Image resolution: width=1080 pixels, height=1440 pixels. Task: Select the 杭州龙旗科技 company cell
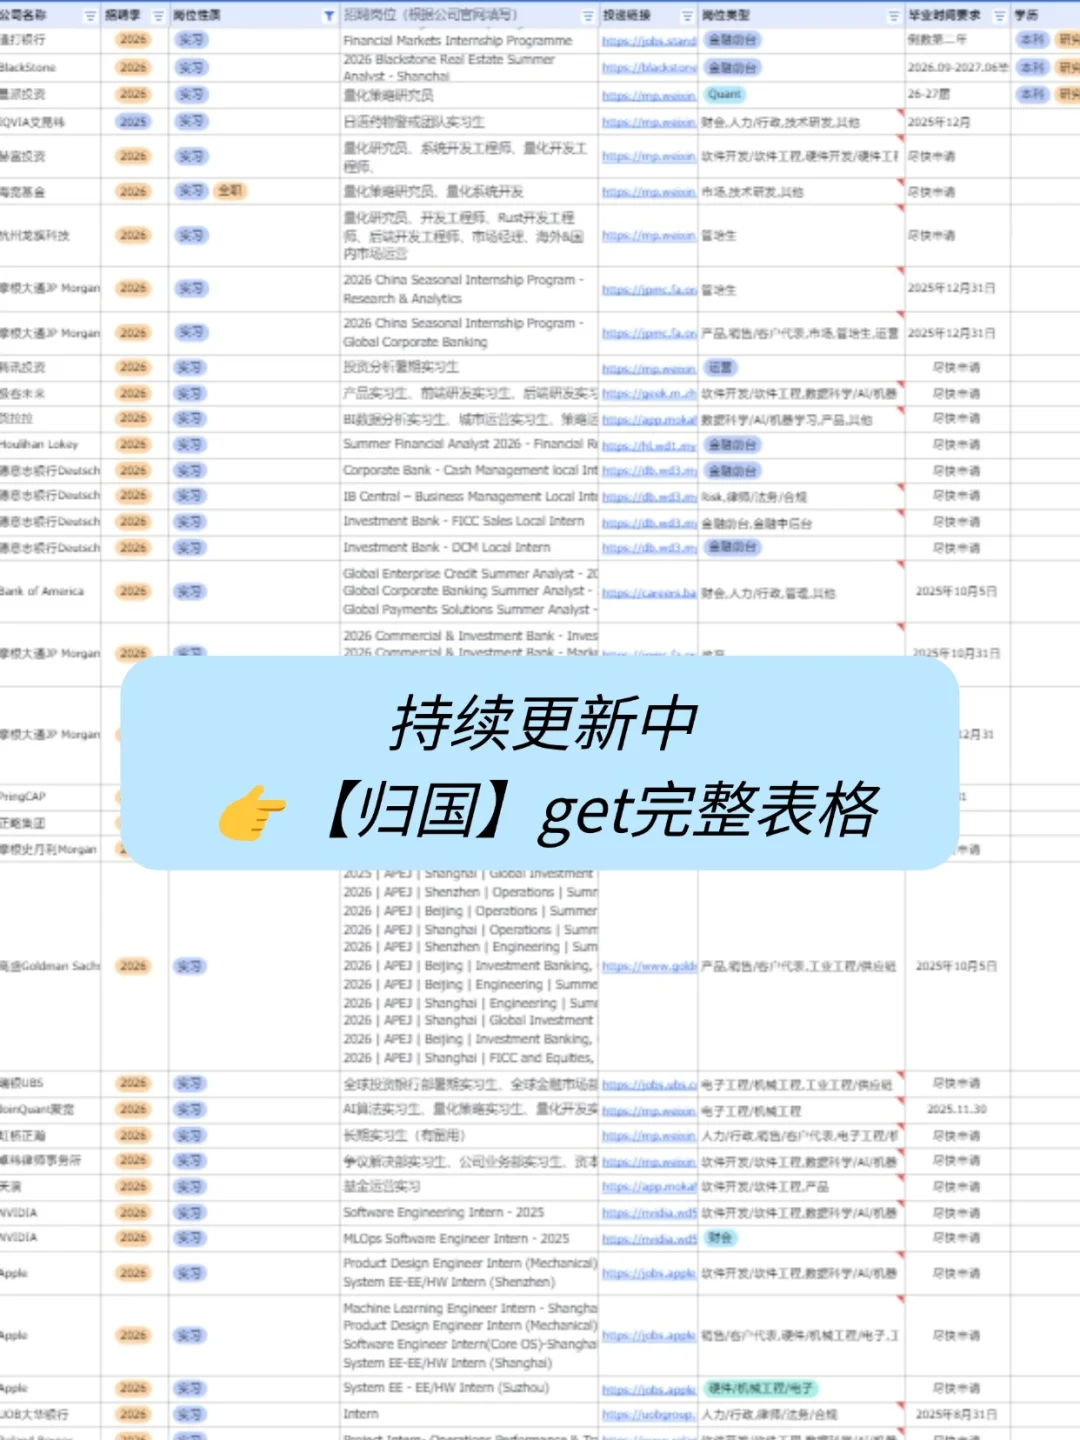(50, 236)
